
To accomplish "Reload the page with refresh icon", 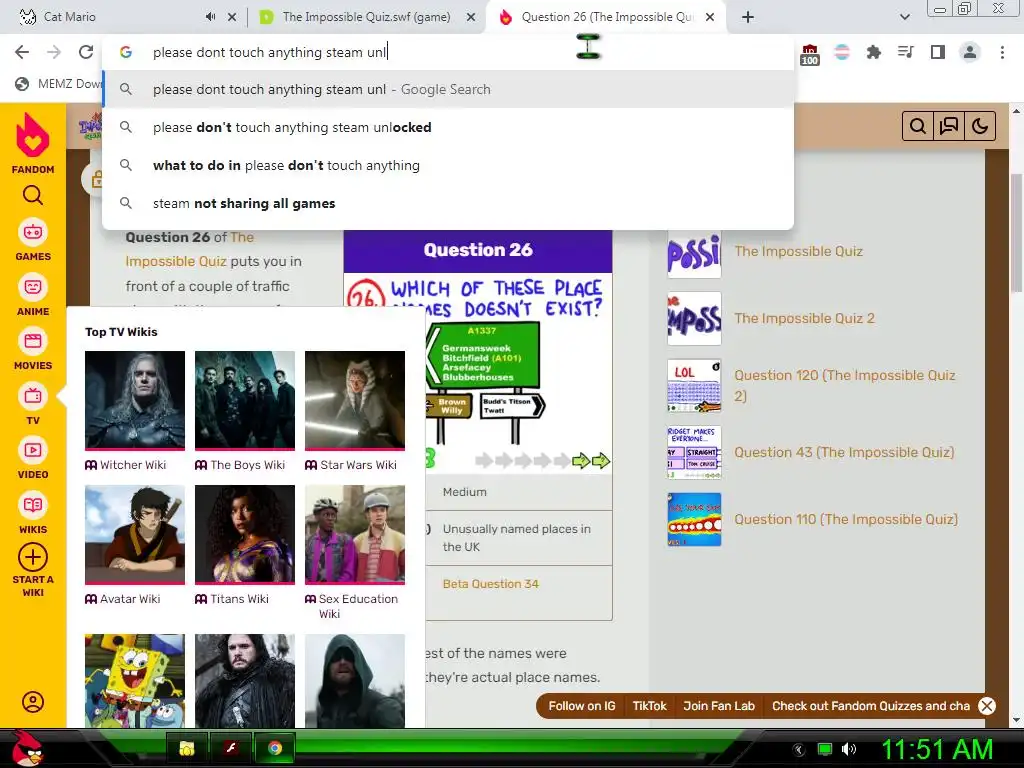I will coord(86,52).
